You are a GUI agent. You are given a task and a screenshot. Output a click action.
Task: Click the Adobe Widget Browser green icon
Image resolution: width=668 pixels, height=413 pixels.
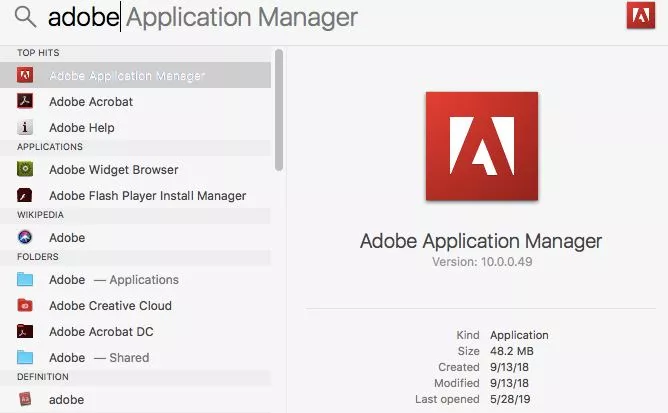click(x=25, y=169)
